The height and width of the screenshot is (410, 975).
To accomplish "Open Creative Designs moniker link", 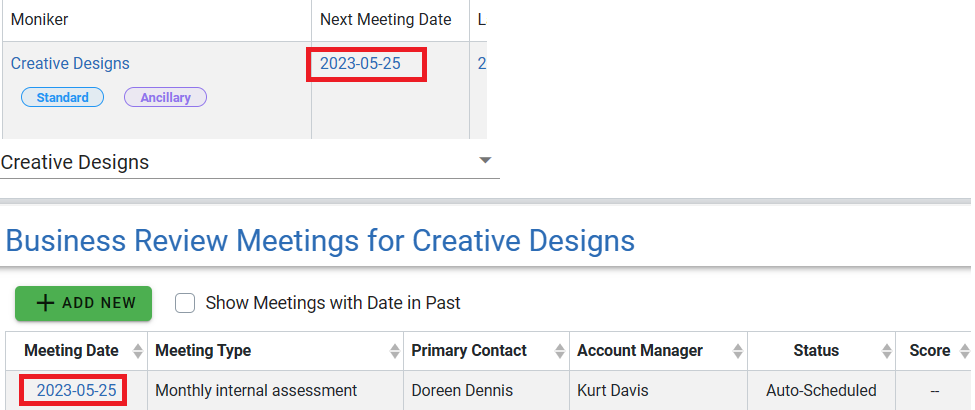I will (x=70, y=63).
